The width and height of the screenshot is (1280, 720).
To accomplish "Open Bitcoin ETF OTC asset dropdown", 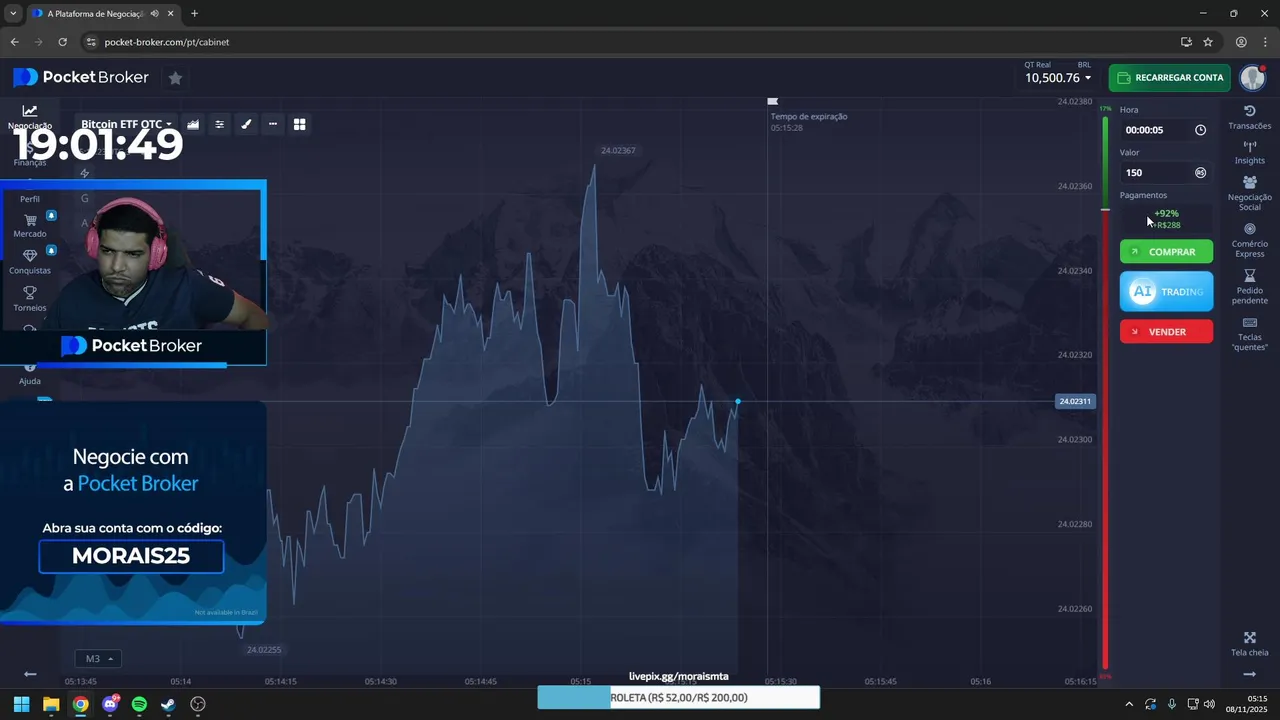I will click(x=126, y=124).
